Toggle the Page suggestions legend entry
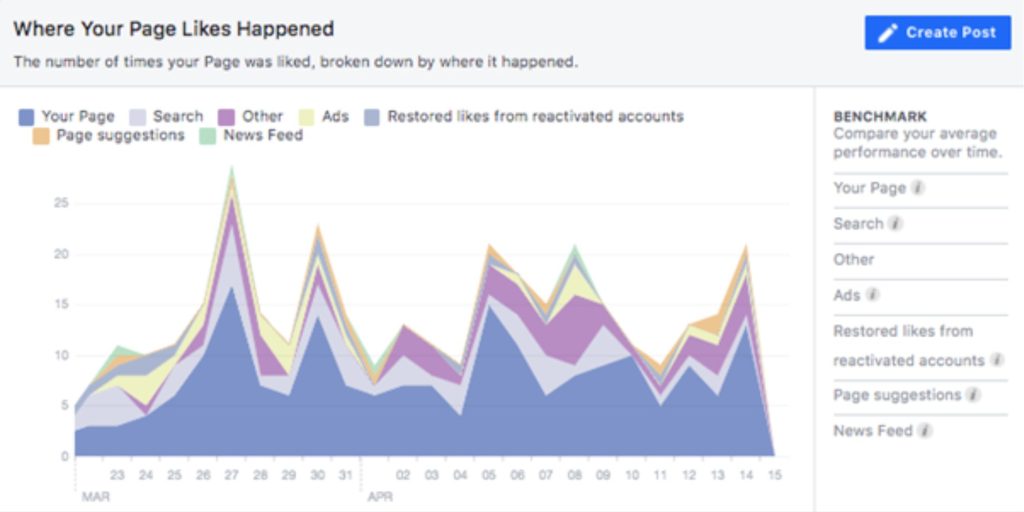 tap(42, 136)
